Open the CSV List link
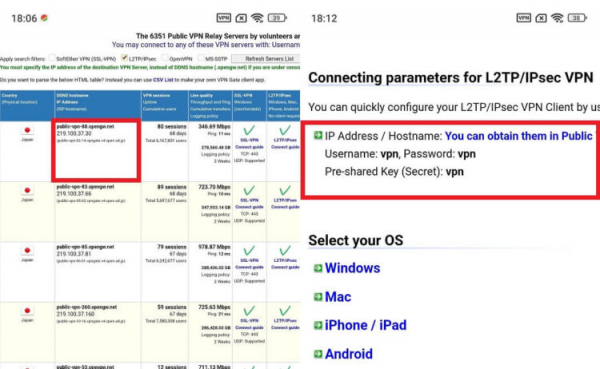Image resolution: width=600 pixels, height=369 pixels. (x=163, y=80)
